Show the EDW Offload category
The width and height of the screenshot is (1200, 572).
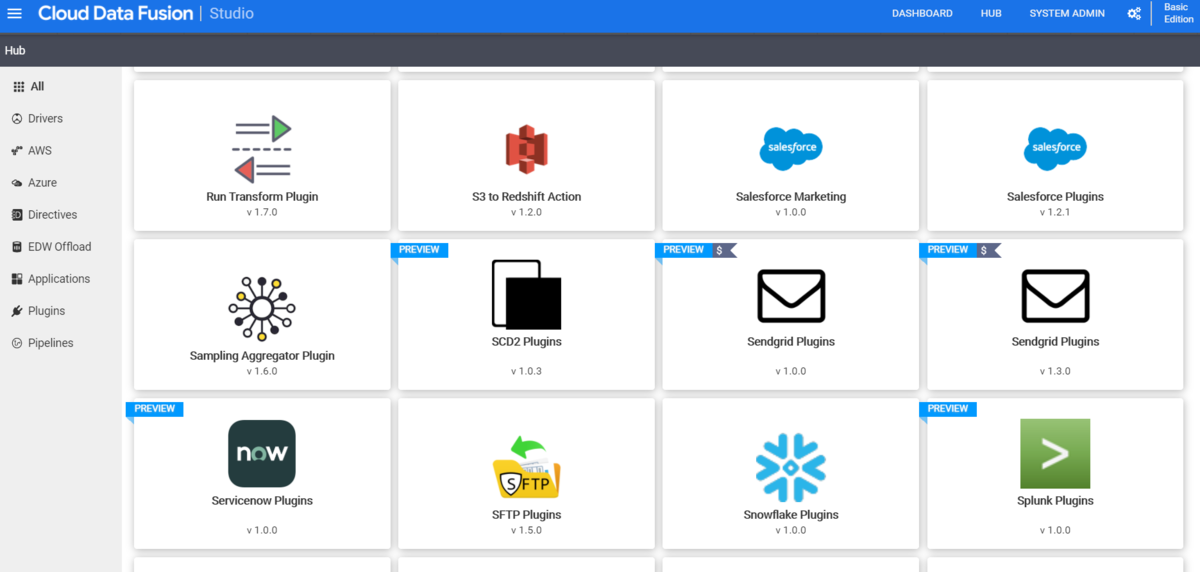[59, 247]
